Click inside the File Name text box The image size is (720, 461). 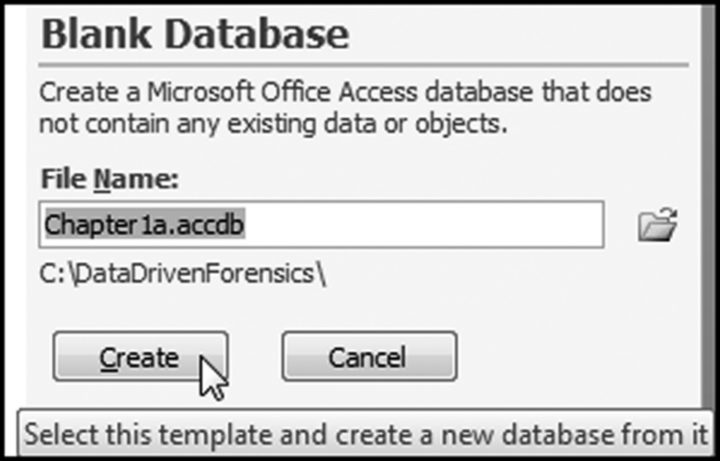point(420,225)
